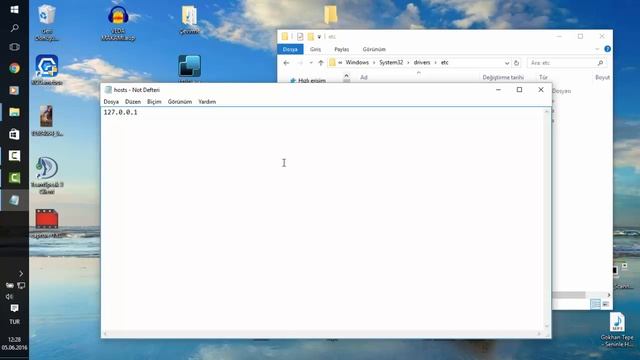Viewport: 640px width, 360px height.
Task: Open the Action Center notification icon
Action: pyautogui.click(x=14, y=308)
